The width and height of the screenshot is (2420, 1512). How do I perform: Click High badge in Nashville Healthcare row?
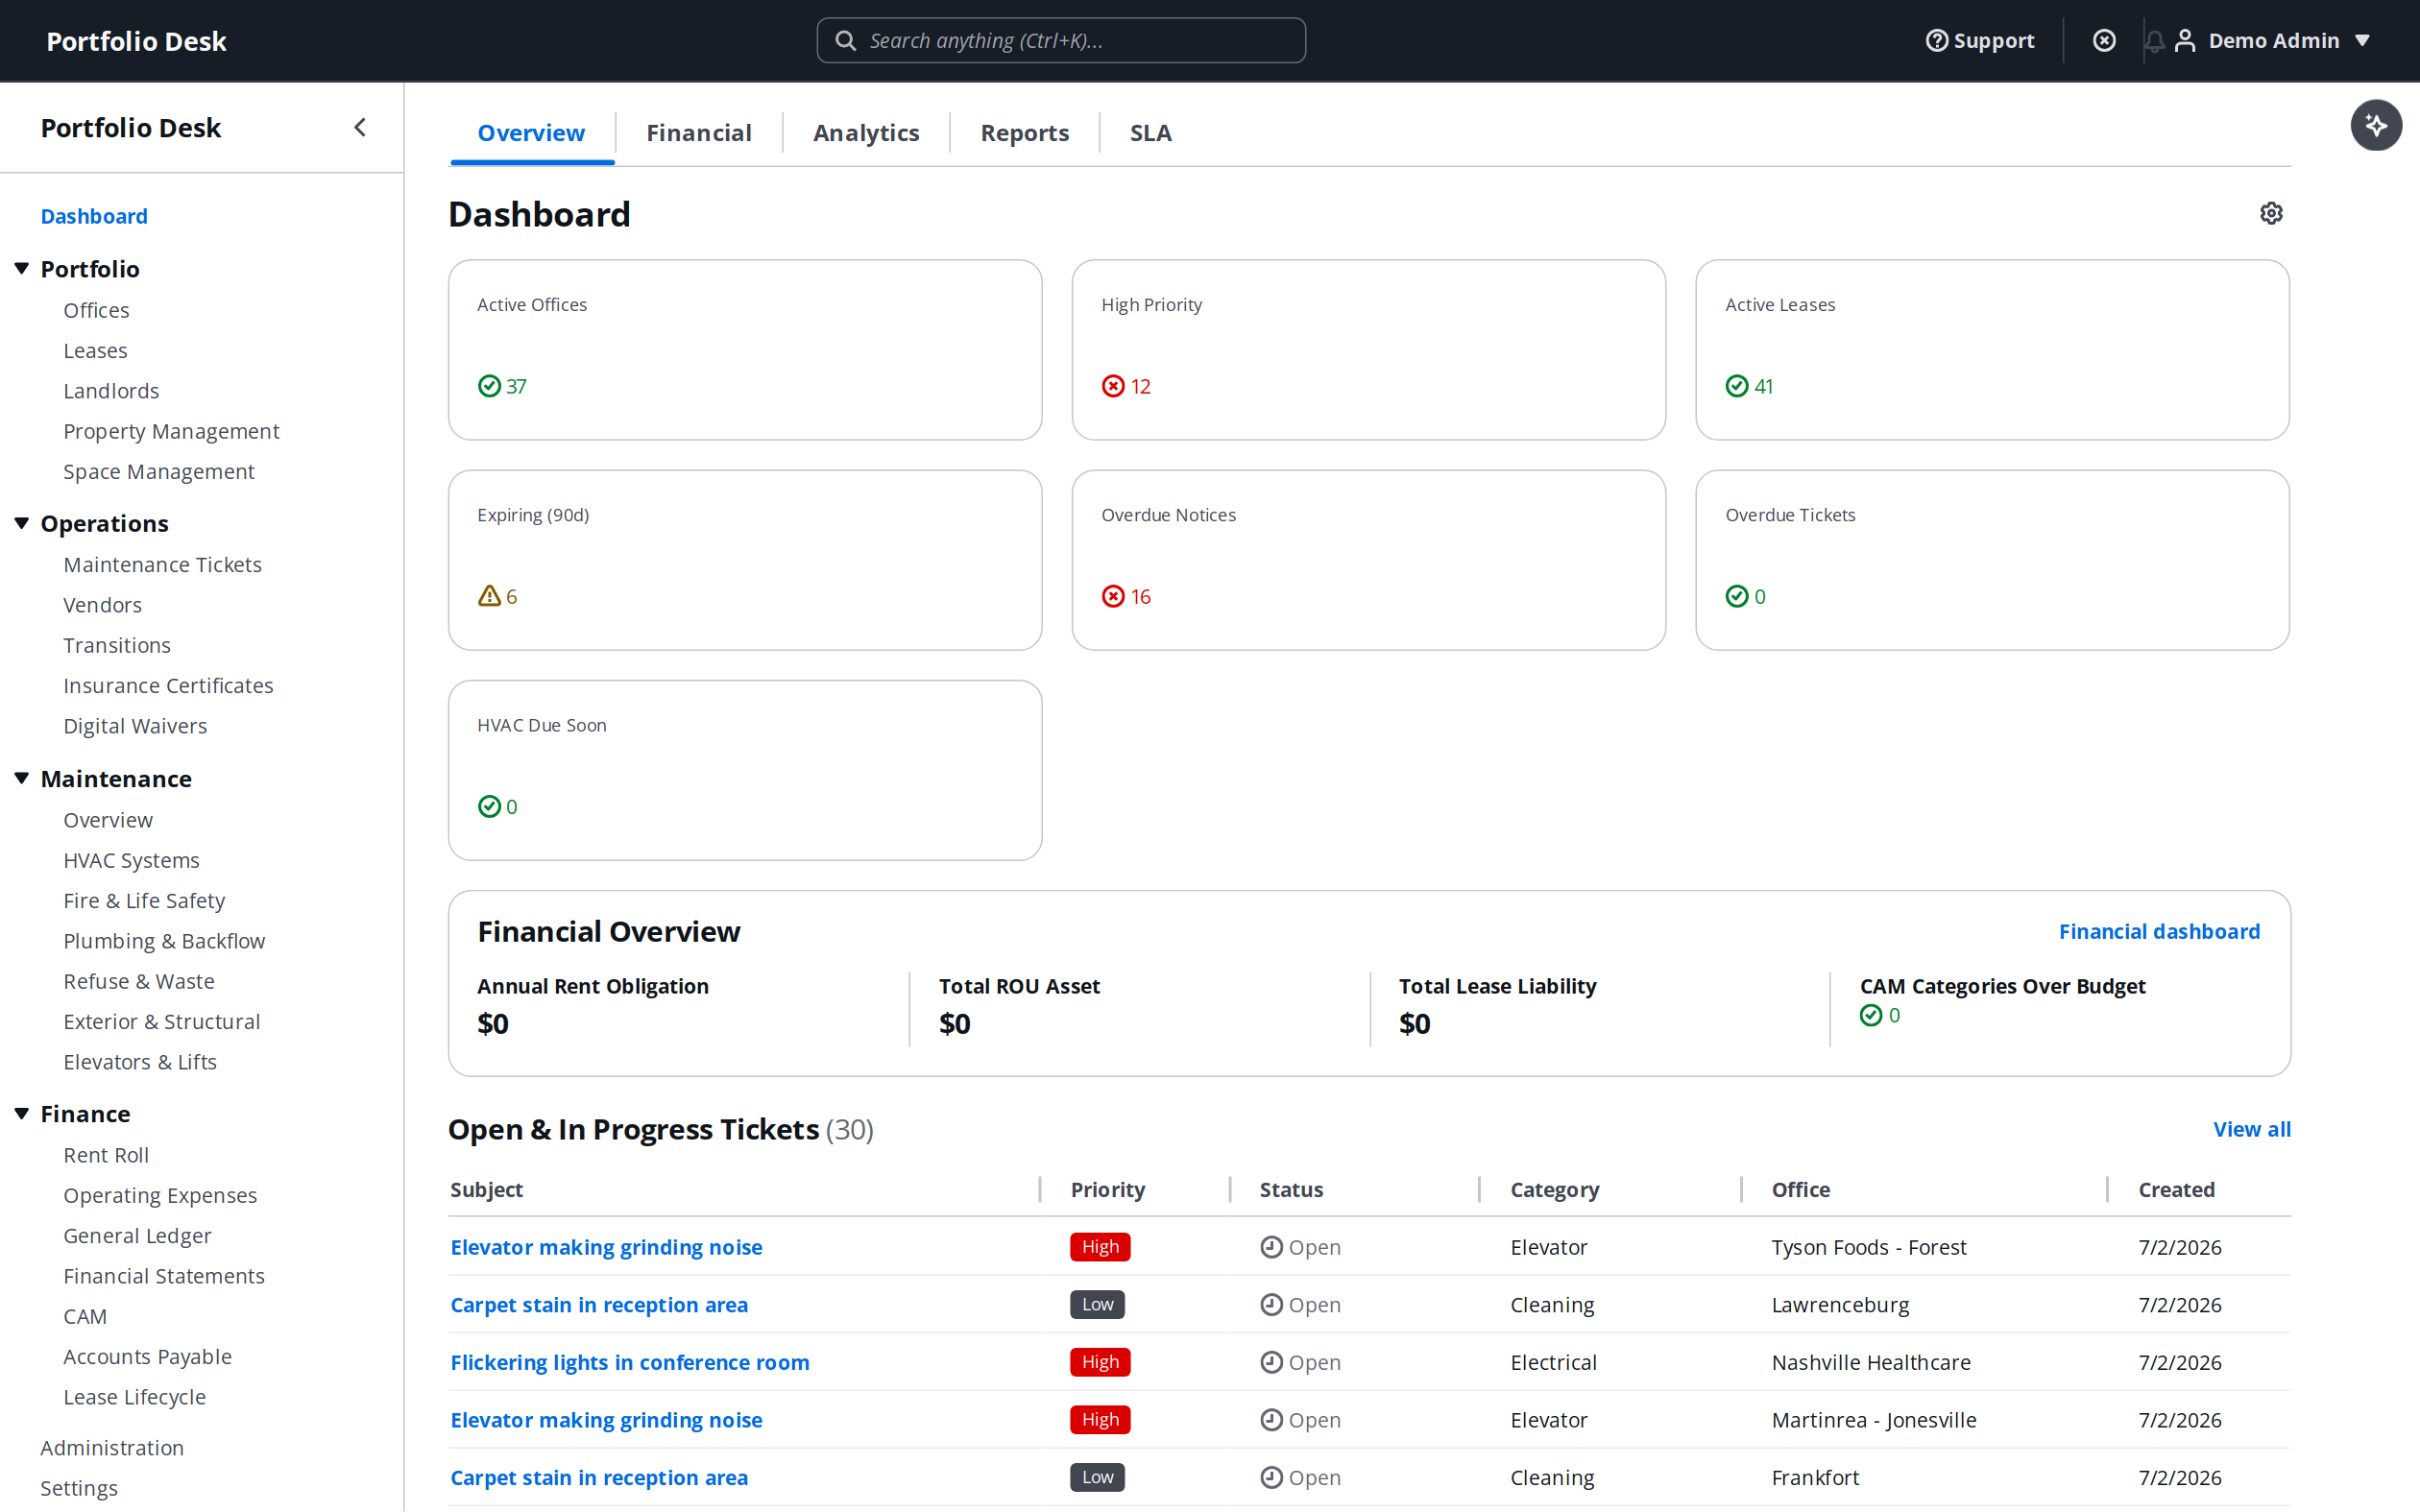(x=1100, y=1362)
